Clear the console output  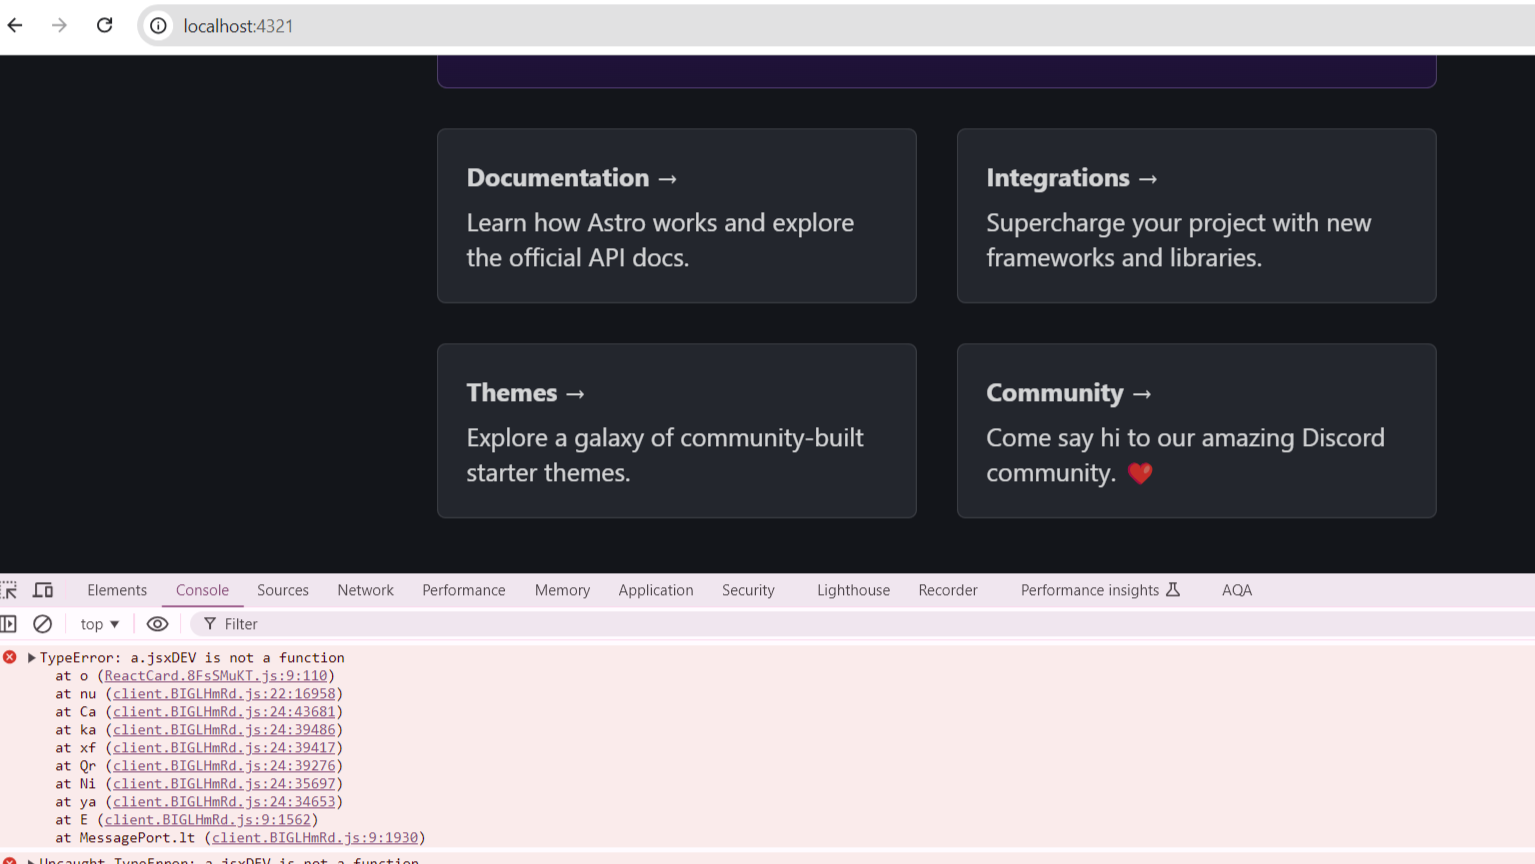(x=42, y=623)
